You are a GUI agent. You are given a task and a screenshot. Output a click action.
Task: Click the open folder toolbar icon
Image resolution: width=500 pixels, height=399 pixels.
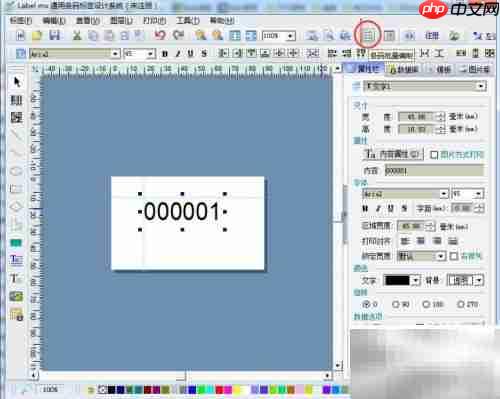click(x=37, y=35)
